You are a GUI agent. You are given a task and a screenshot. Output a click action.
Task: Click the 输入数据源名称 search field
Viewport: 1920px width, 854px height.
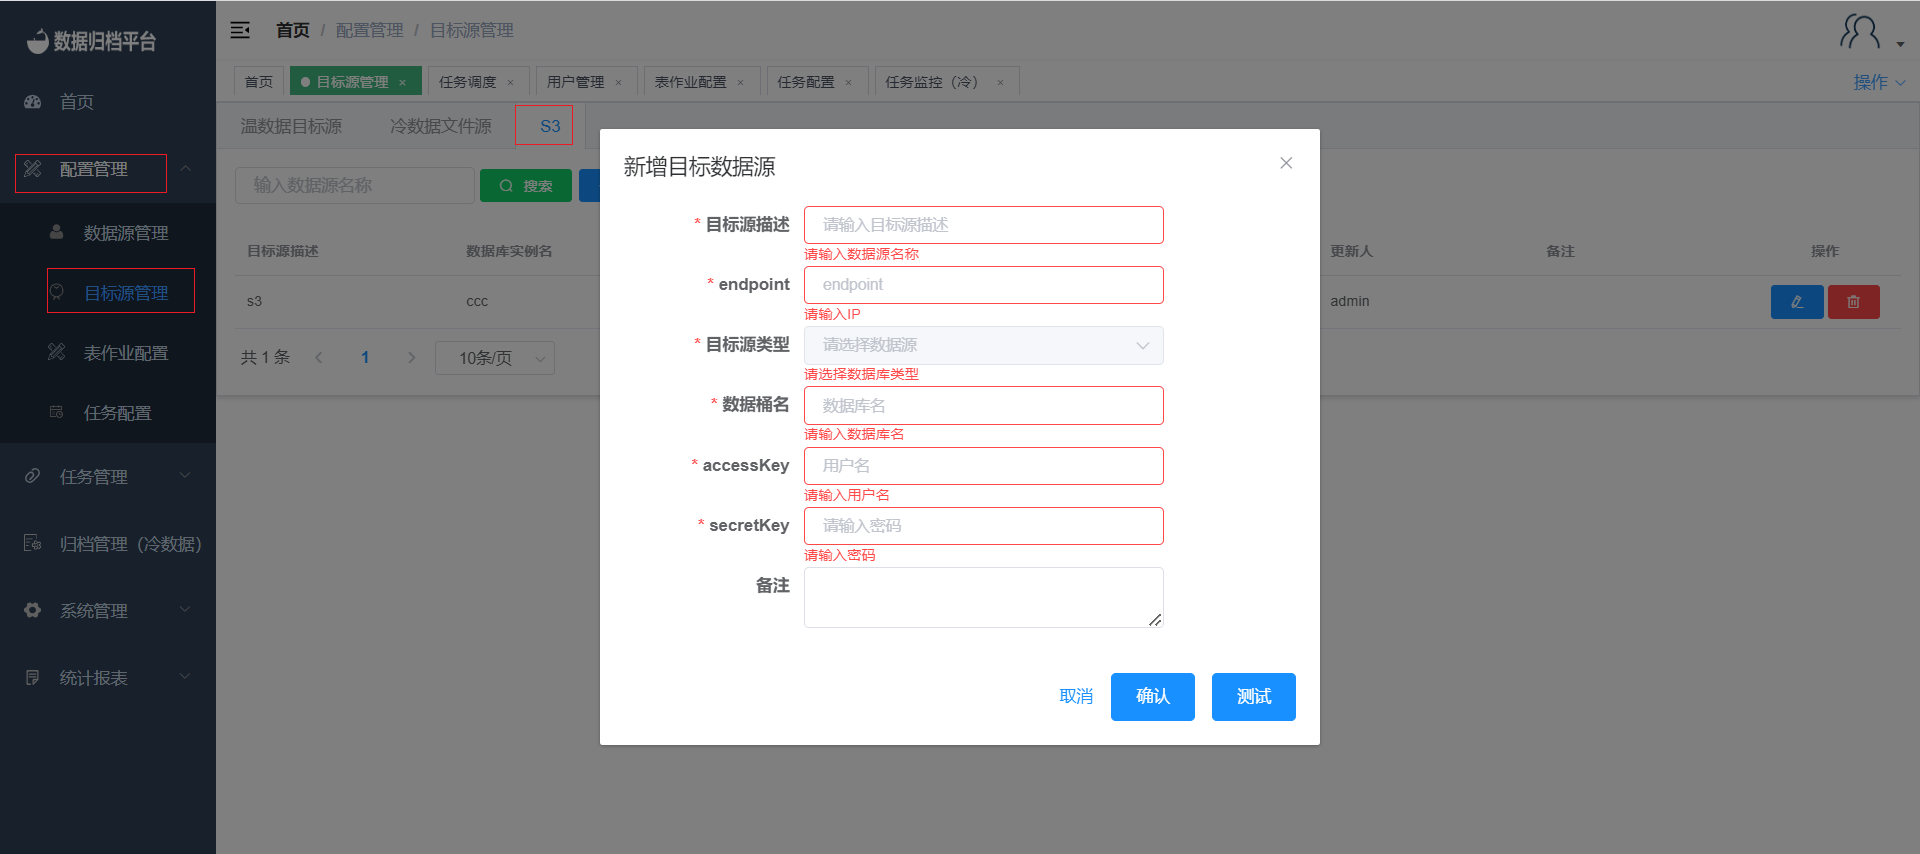click(355, 185)
